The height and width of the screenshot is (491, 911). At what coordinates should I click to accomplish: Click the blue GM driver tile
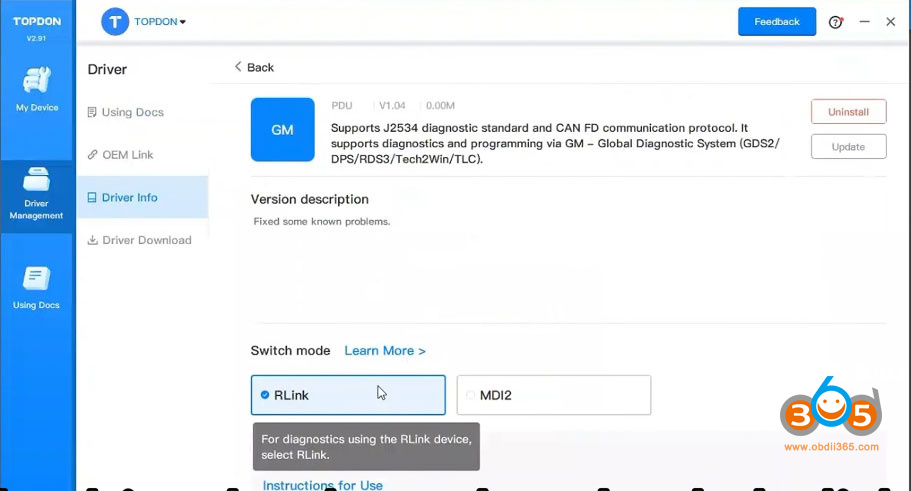coord(282,130)
